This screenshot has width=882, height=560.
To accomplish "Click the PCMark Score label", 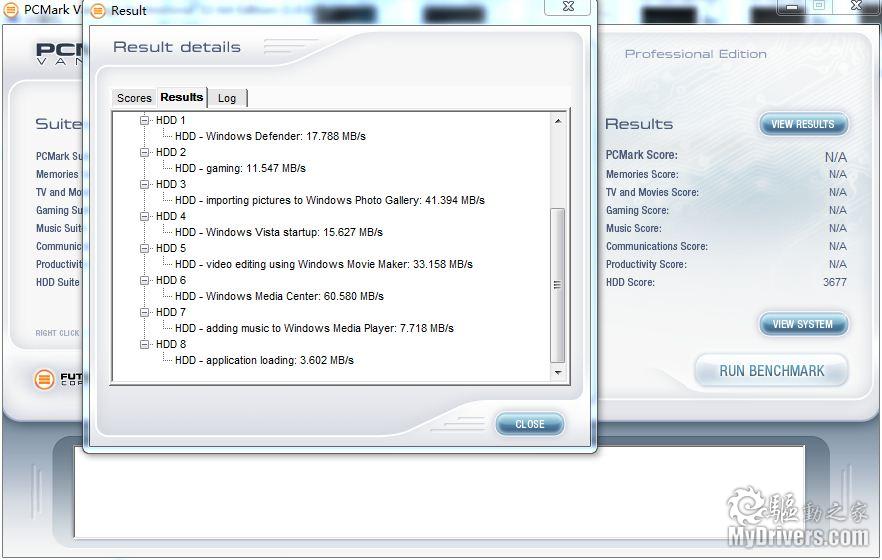I will tap(642, 155).
